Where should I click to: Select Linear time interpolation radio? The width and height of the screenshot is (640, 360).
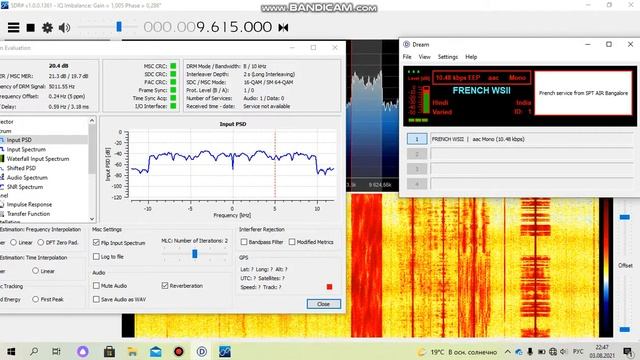[x=36, y=271]
